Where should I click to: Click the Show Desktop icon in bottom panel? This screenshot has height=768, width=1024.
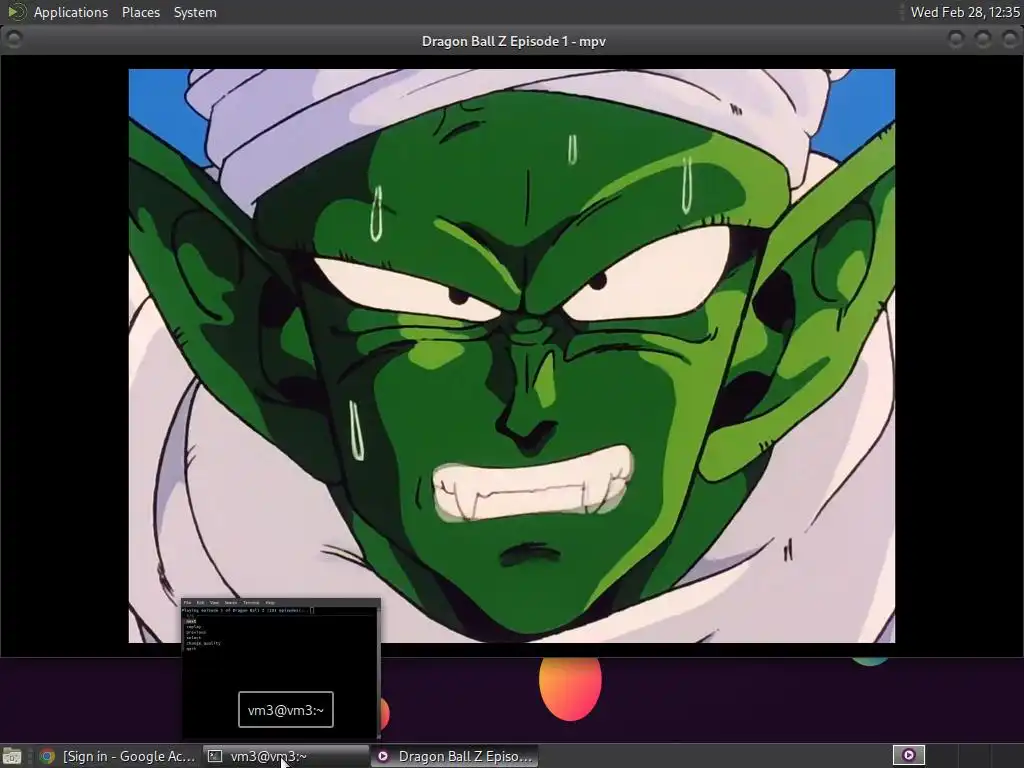[x=12, y=756]
